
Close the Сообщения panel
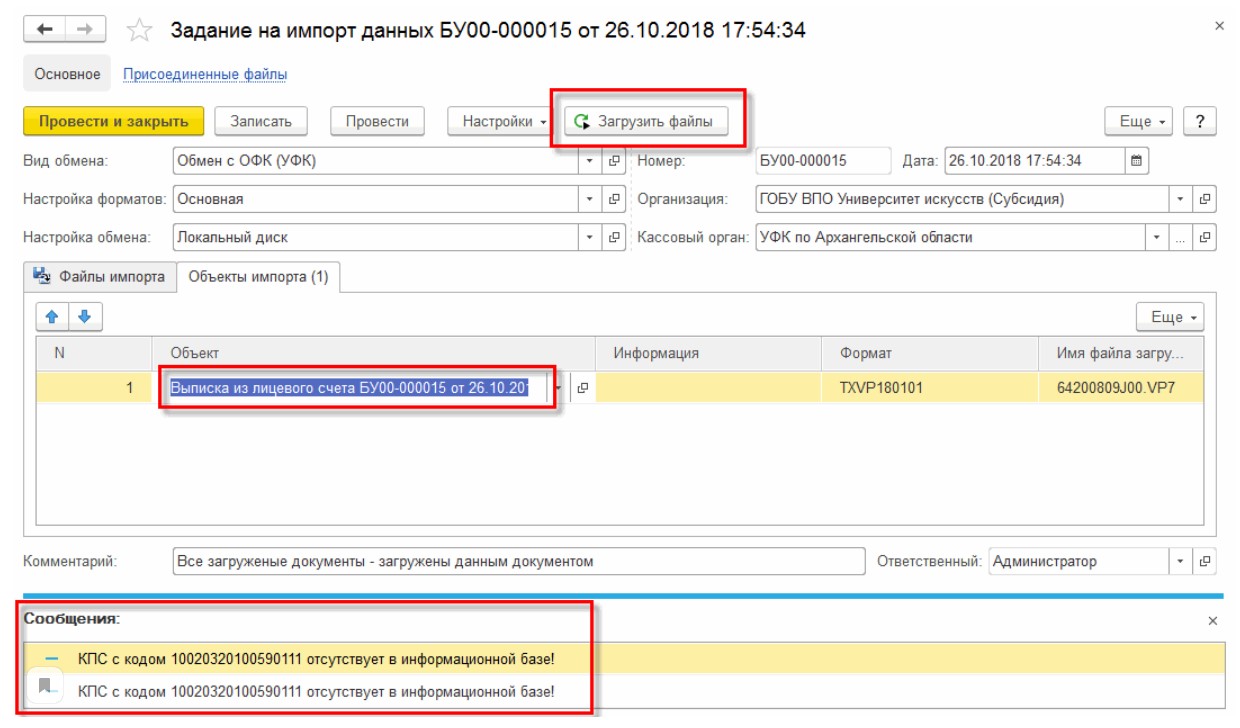(x=1213, y=621)
